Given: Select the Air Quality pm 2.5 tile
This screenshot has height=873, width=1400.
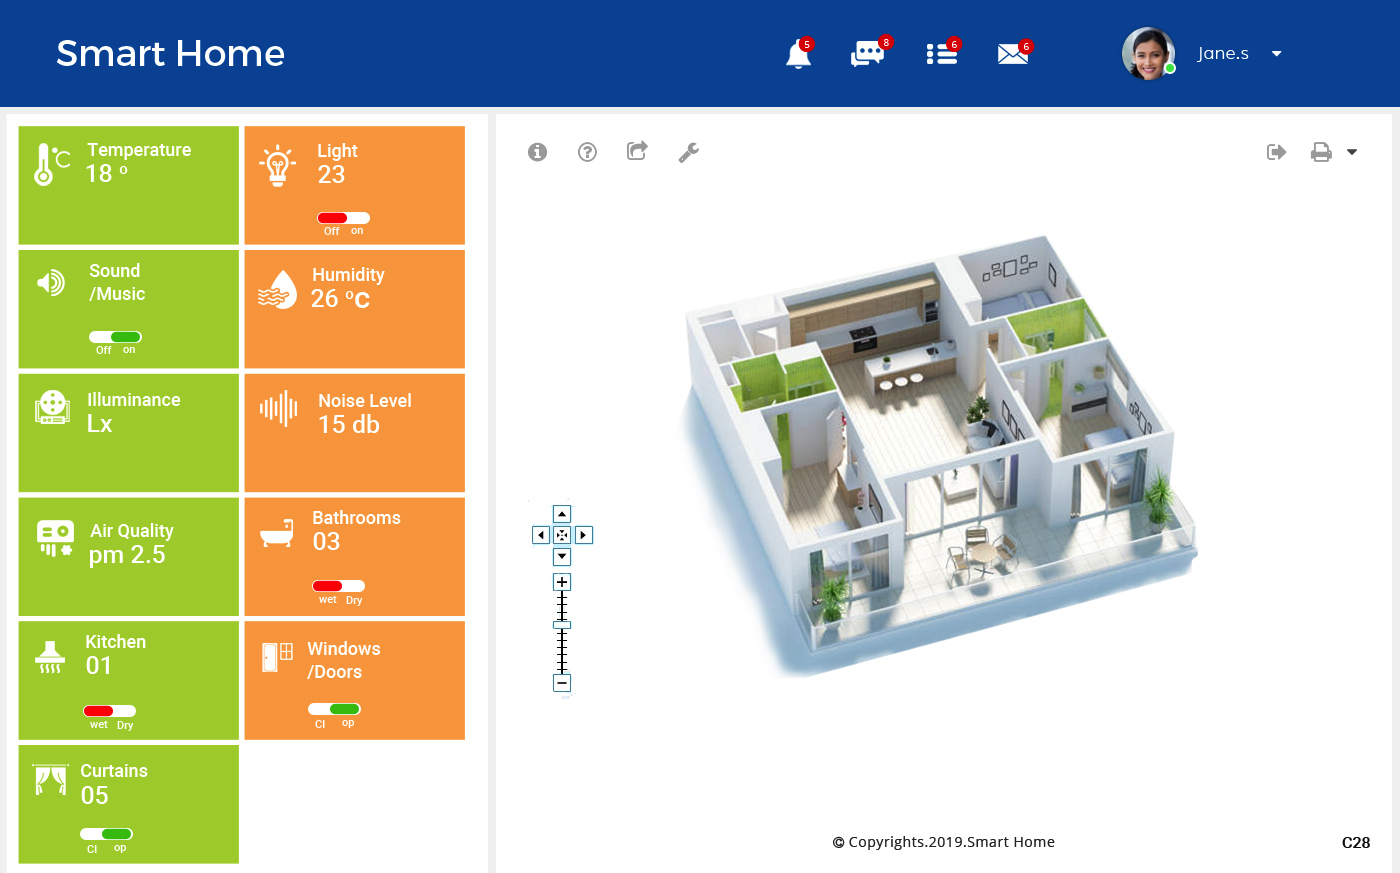Looking at the screenshot, I should click(x=128, y=556).
